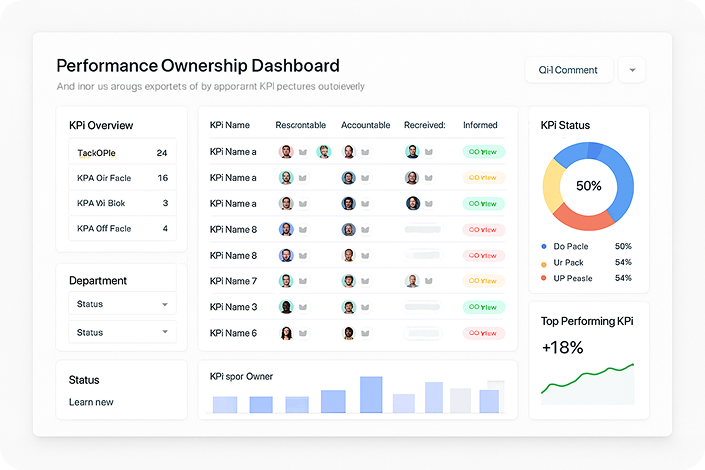Open the green View badge for KPi Name 3
This screenshot has height=470, width=705.
(484, 307)
